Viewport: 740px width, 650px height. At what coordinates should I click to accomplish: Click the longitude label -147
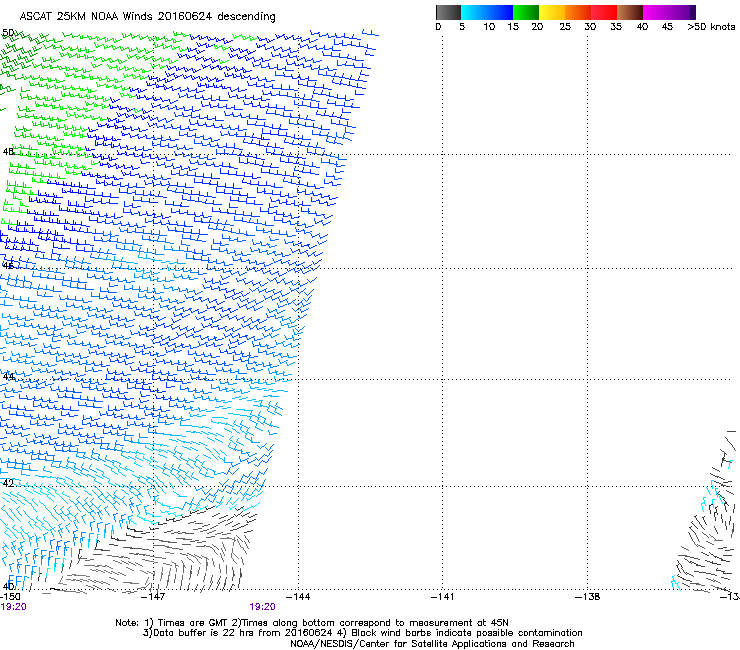tap(153, 597)
